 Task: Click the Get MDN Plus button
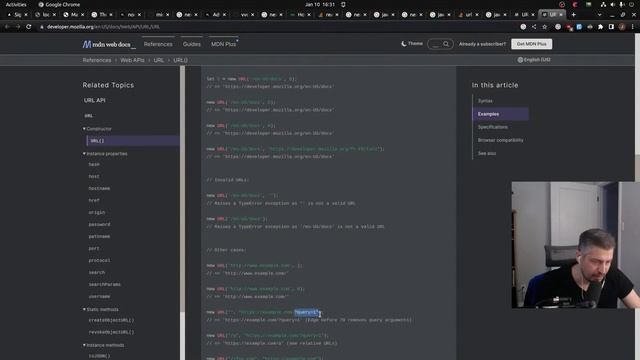(531, 44)
